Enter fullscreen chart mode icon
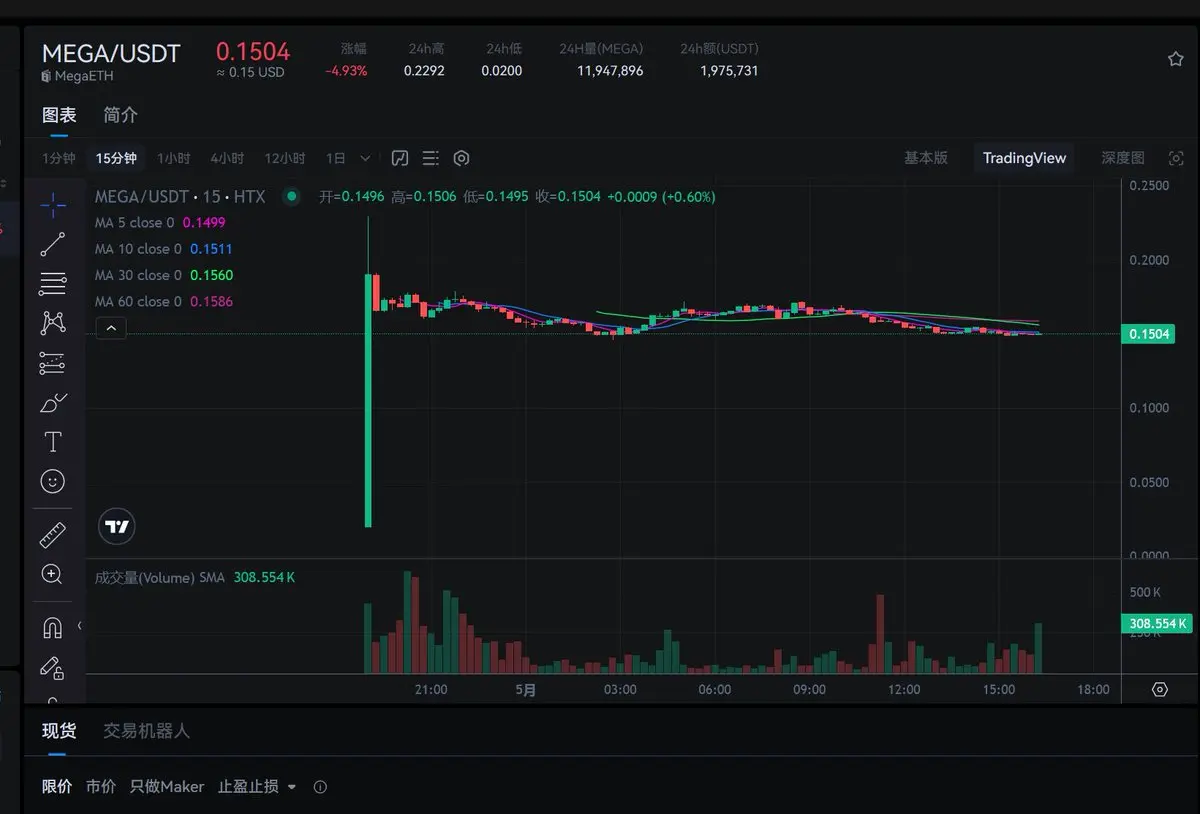 (x=1176, y=158)
